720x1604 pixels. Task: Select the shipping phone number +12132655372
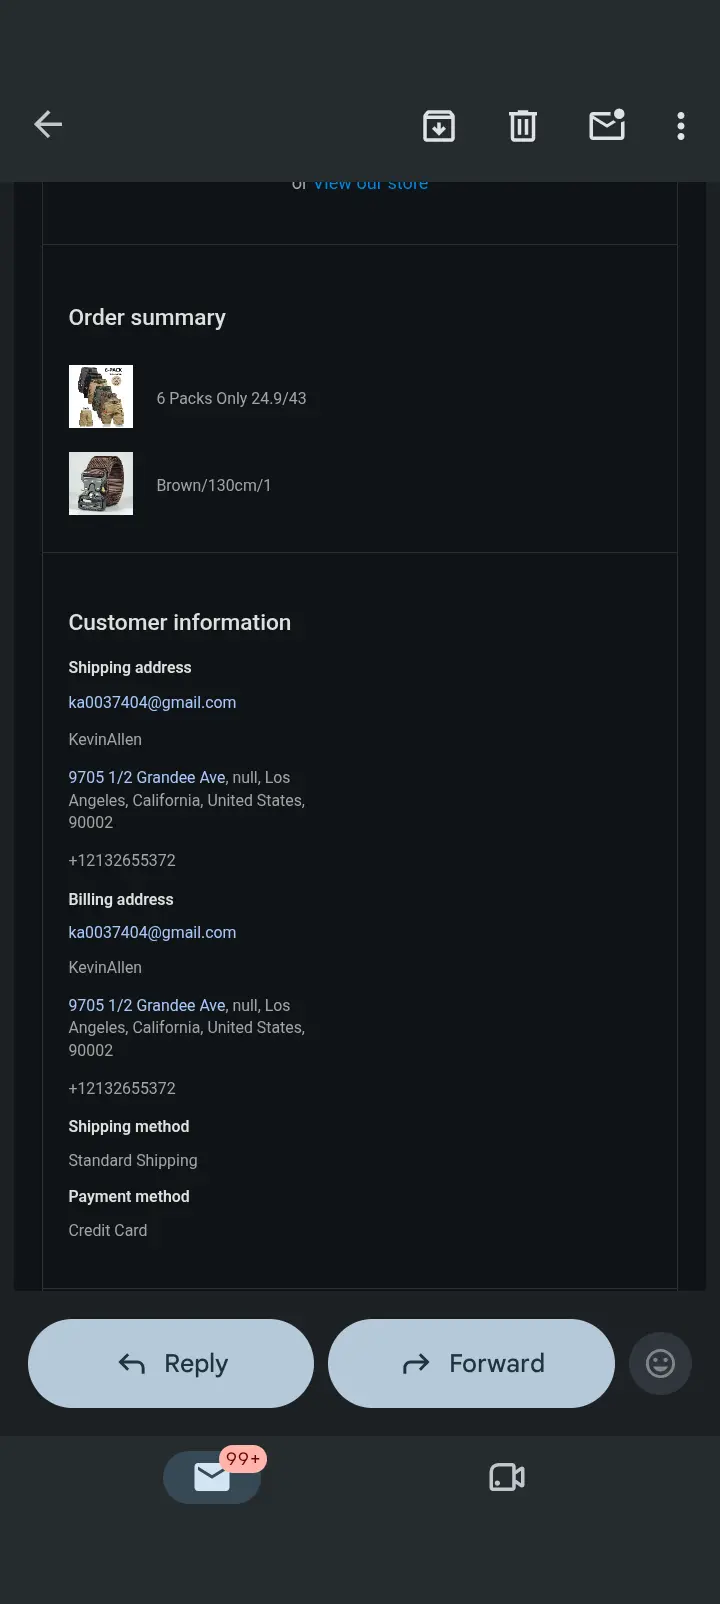coord(122,860)
